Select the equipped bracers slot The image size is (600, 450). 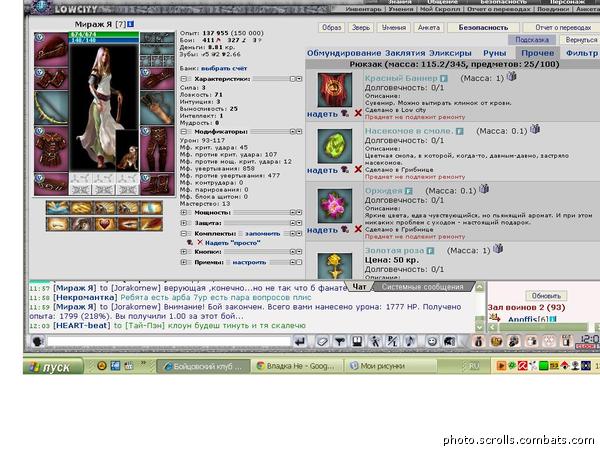point(51,79)
